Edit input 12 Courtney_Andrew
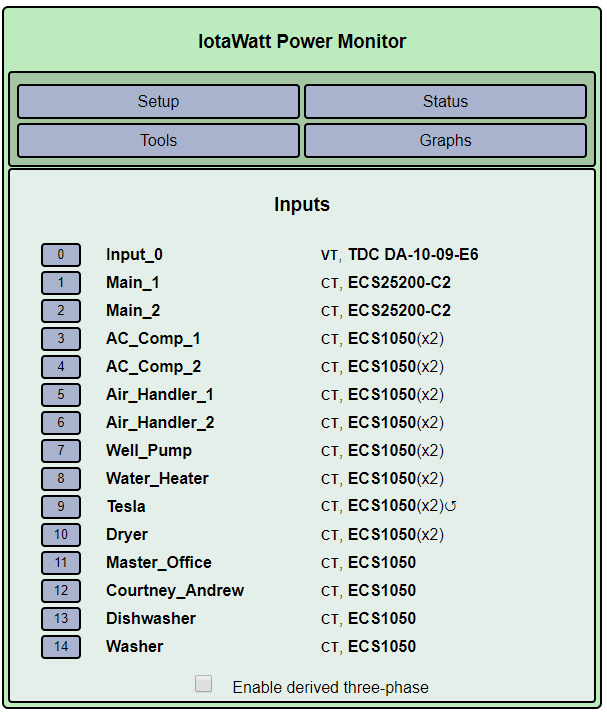 click(x=61, y=591)
